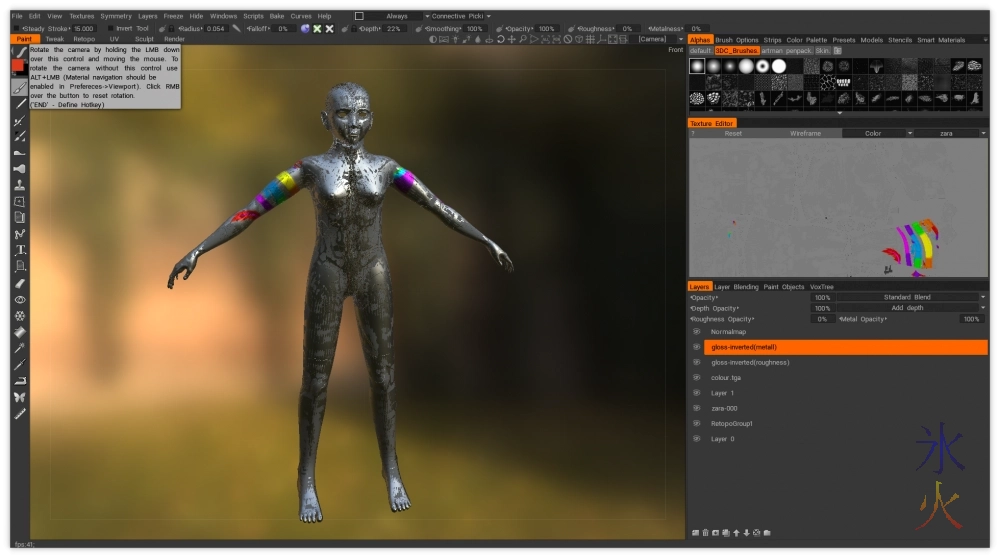This screenshot has height=558, width=1000.
Task: Select the stamp tool in left toolbar
Action: 19,185
